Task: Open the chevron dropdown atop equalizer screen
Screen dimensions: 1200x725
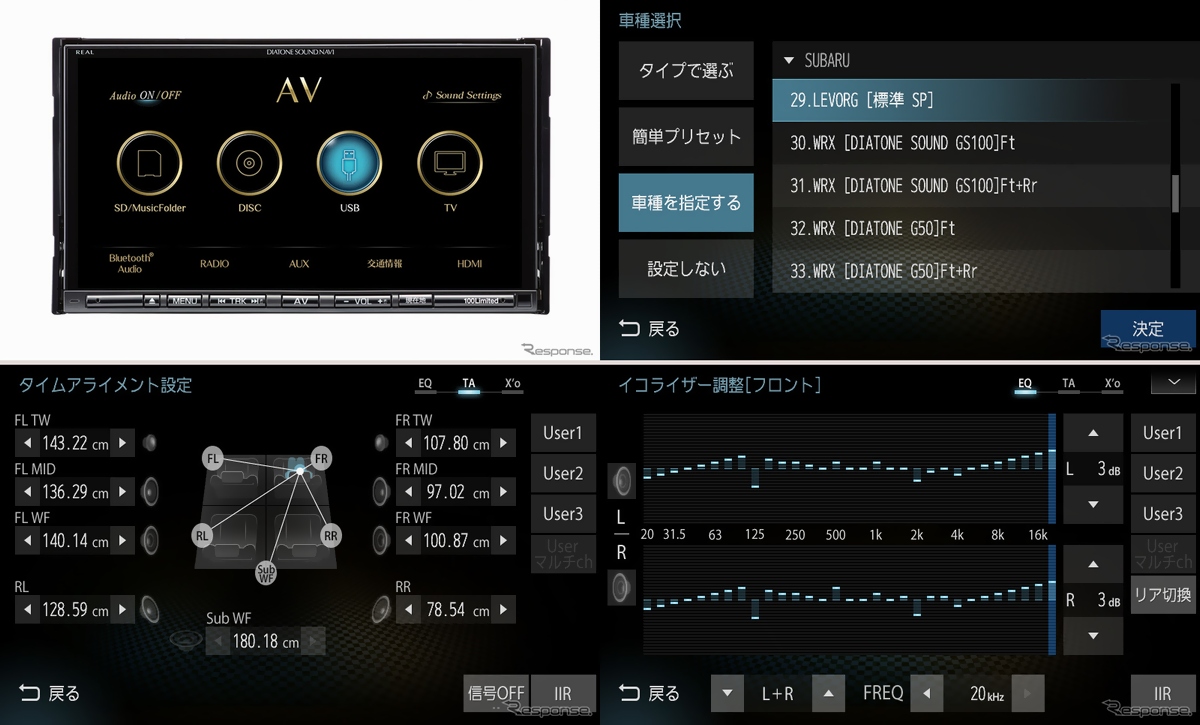Action: 1174,382
